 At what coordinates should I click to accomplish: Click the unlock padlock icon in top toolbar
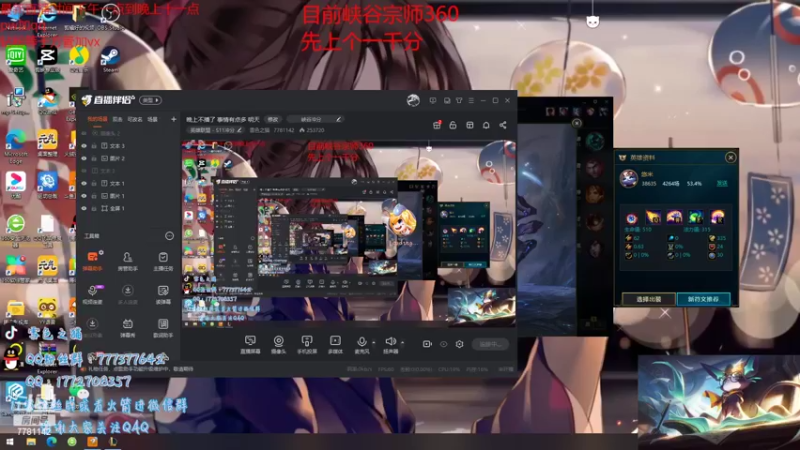pyautogui.click(x=453, y=125)
